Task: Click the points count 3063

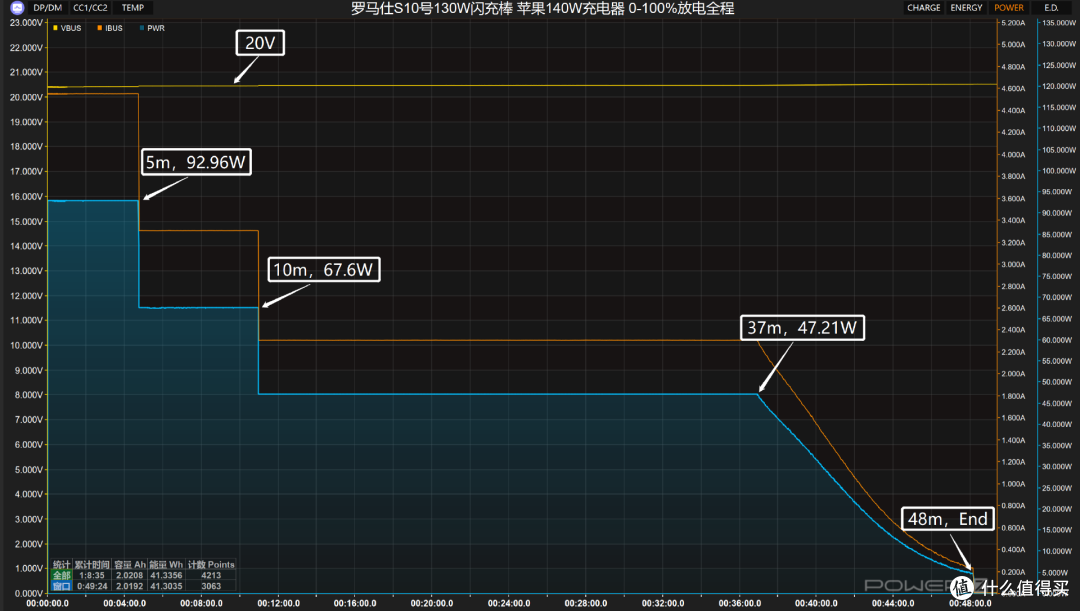Action: [x=211, y=586]
